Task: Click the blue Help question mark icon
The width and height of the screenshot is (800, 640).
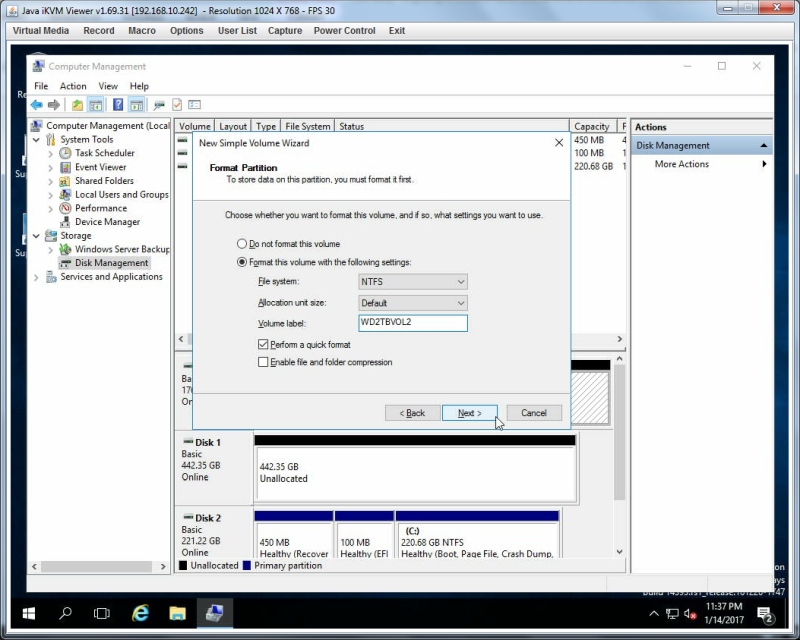Action: point(118,105)
